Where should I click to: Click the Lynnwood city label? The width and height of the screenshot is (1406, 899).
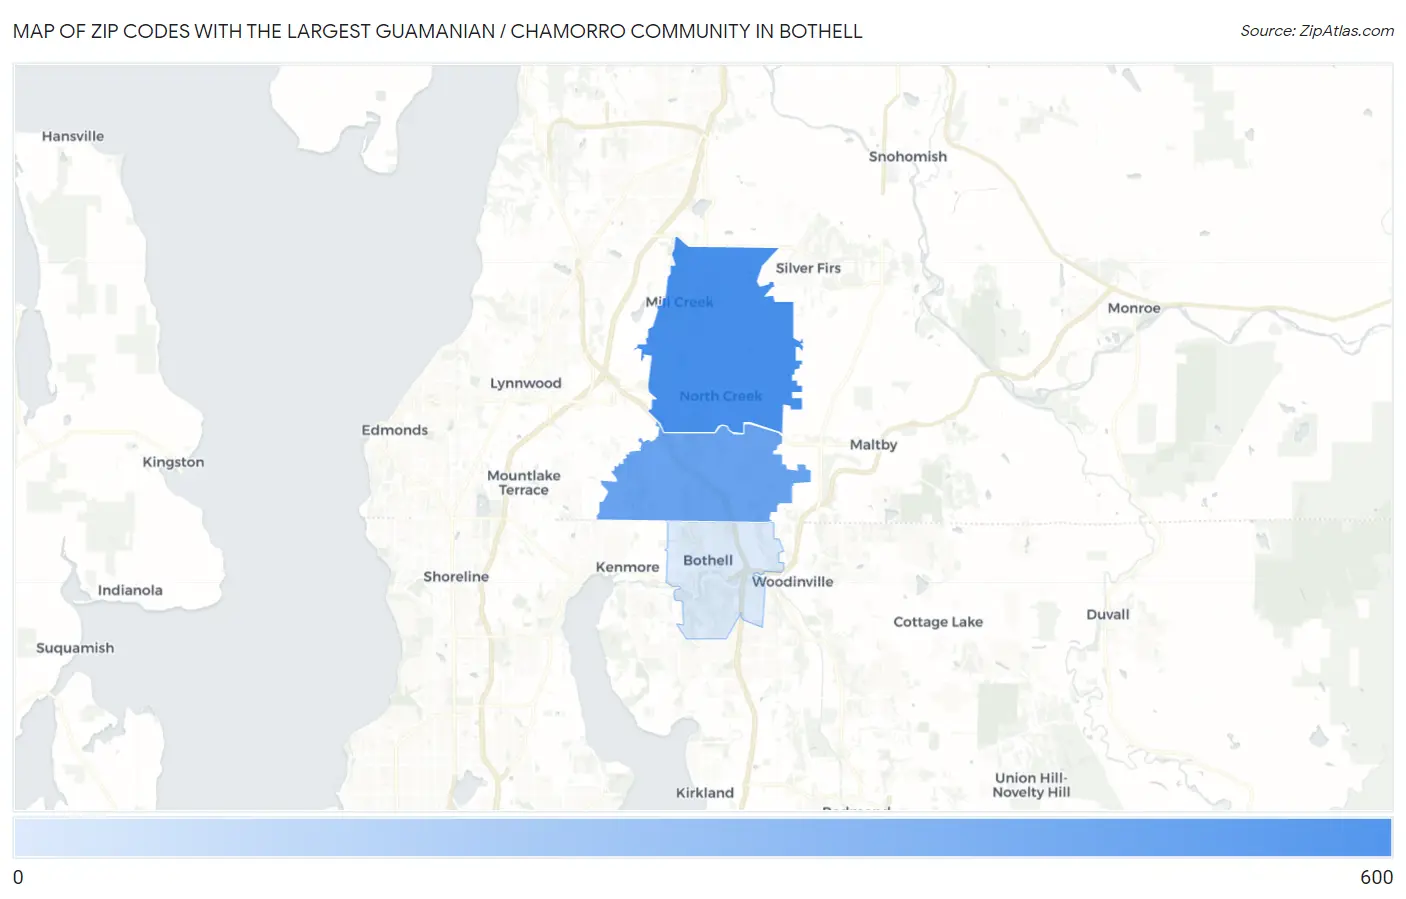click(525, 383)
